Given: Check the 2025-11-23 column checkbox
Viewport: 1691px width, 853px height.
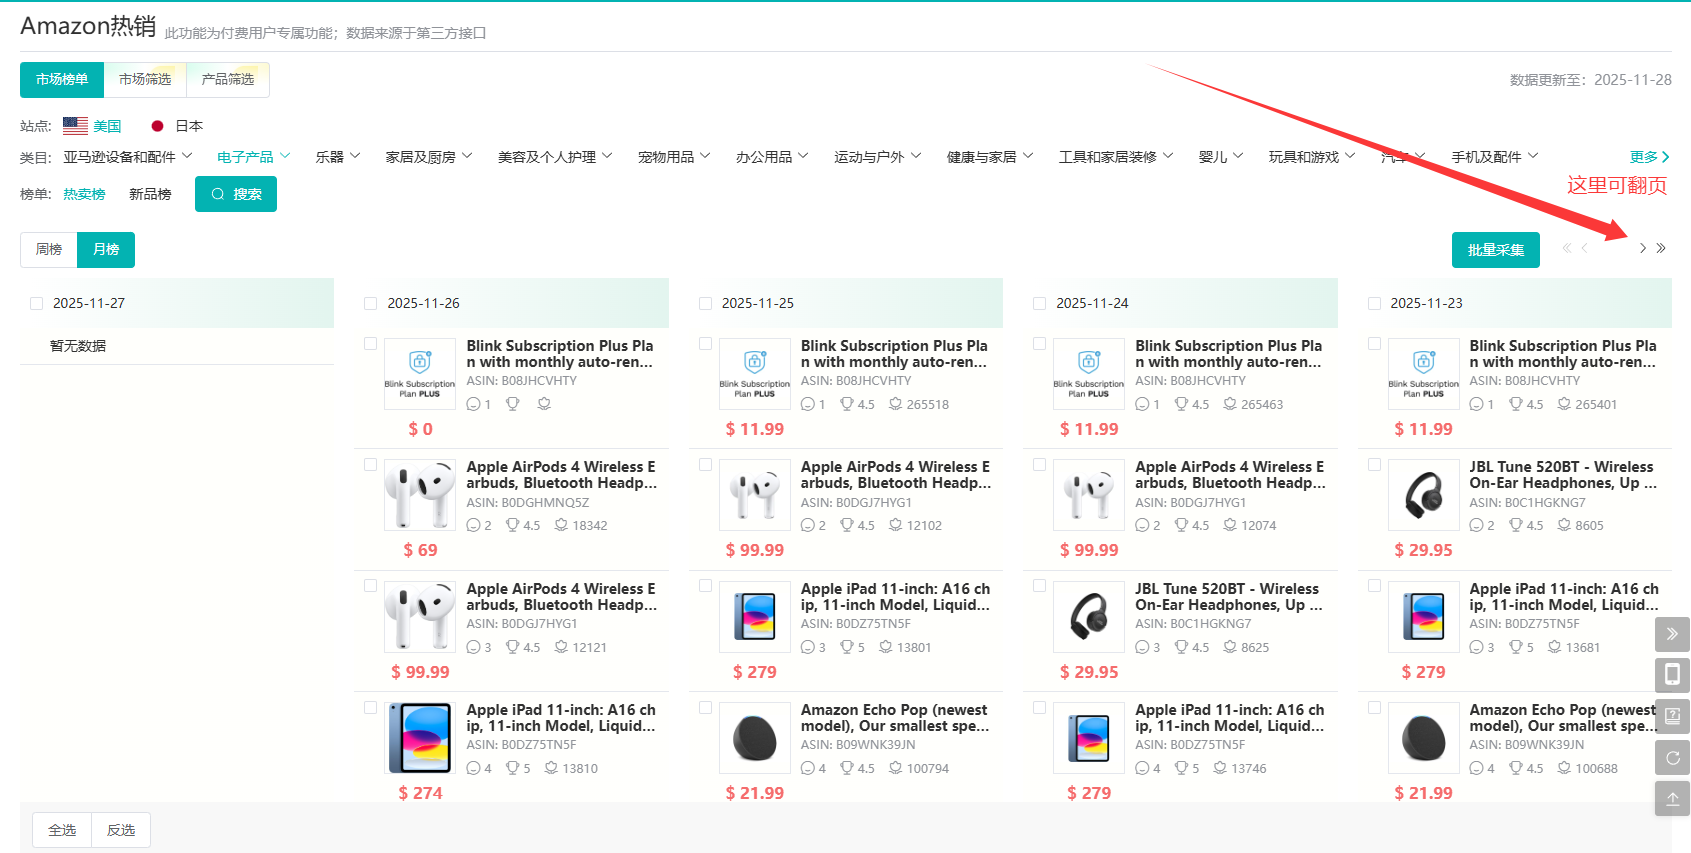Looking at the screenshot, I should 1374,303.
